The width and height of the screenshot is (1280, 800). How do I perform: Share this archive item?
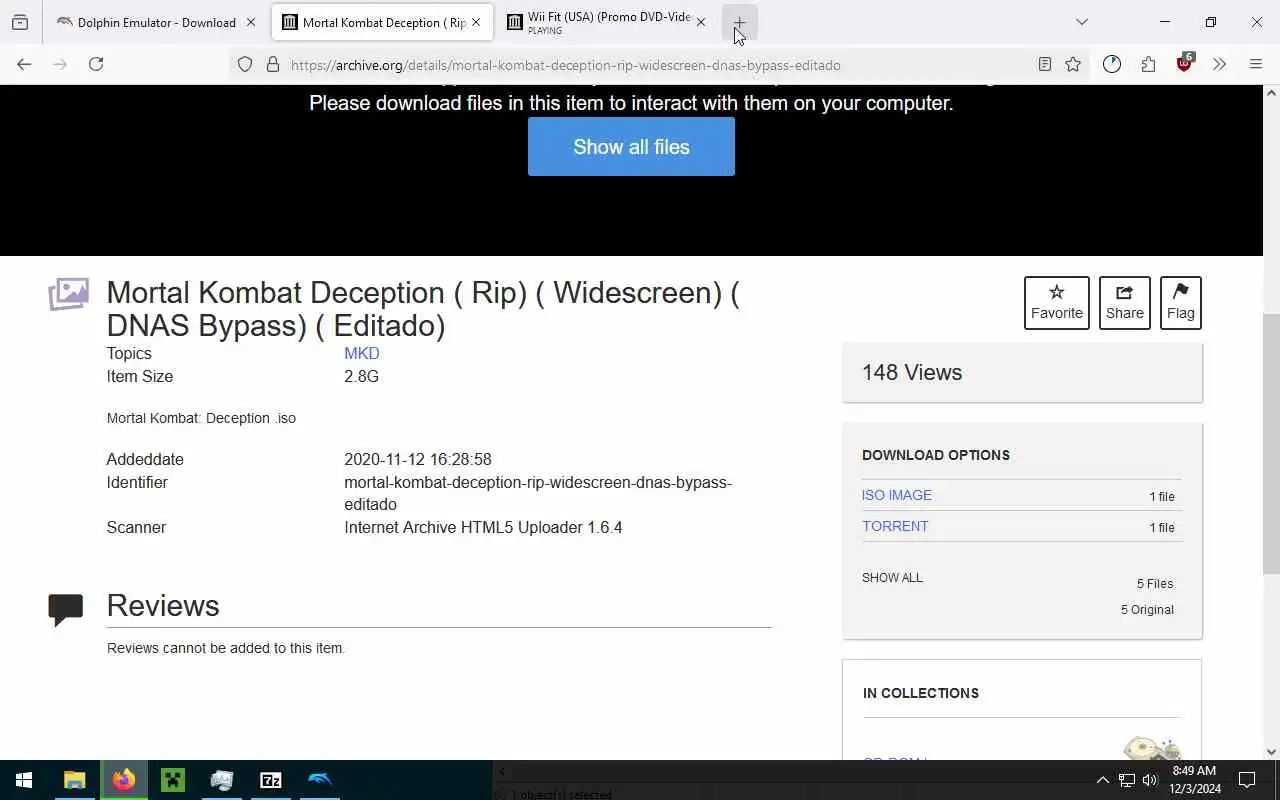[x=1125, y=303]
